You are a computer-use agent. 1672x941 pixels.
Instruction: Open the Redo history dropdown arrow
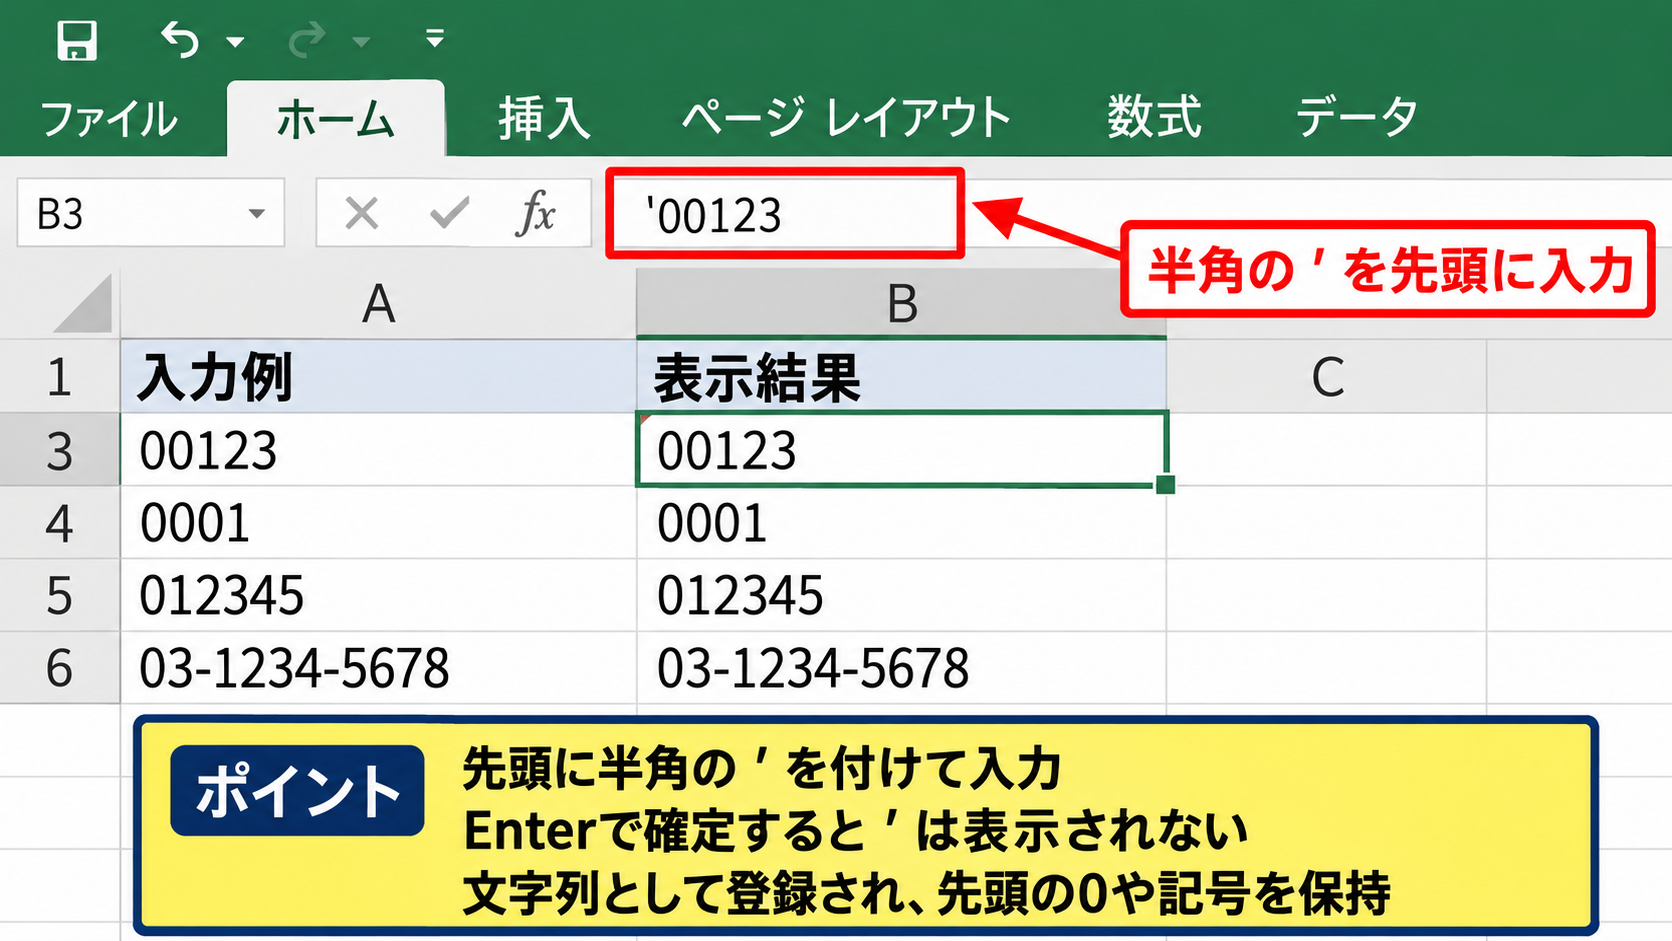click(x=362, y=42)
